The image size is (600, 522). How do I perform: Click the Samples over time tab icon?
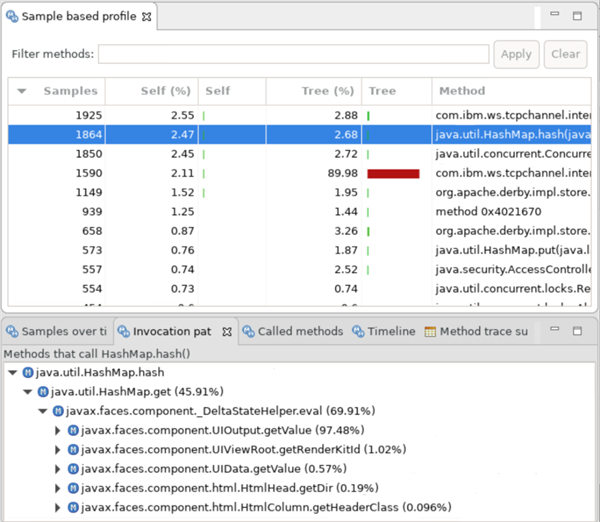(12, 331)
